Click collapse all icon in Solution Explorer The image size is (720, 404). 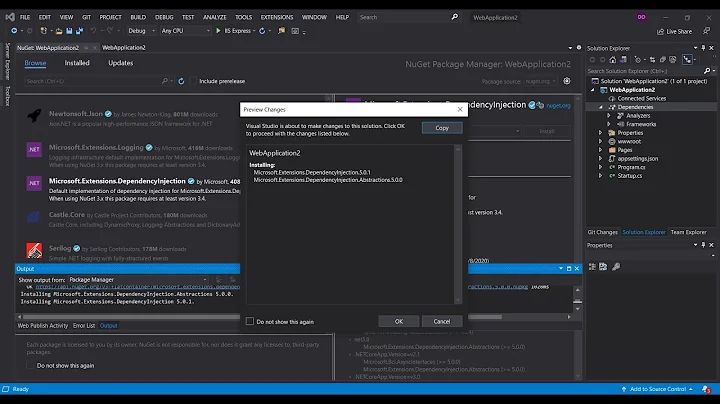[663, 60]
